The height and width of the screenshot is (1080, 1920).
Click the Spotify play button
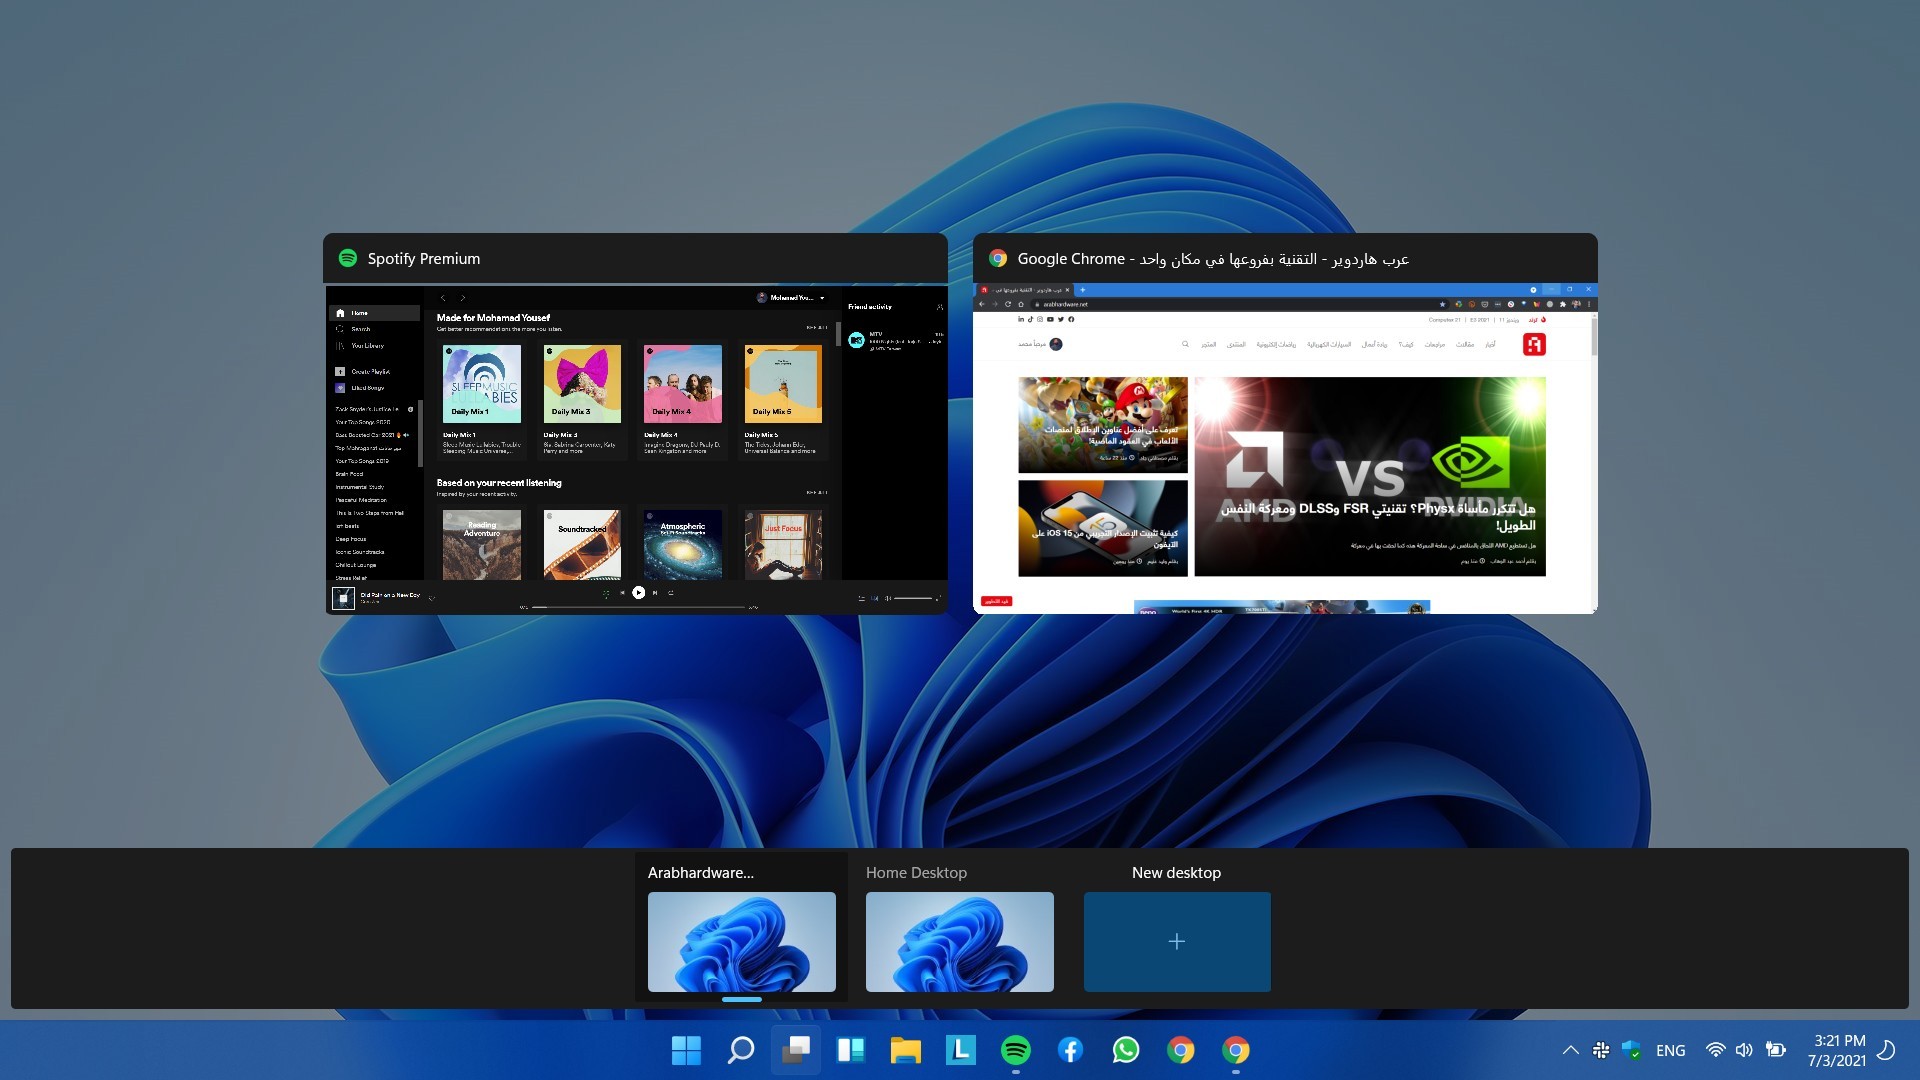click(638, 593)
